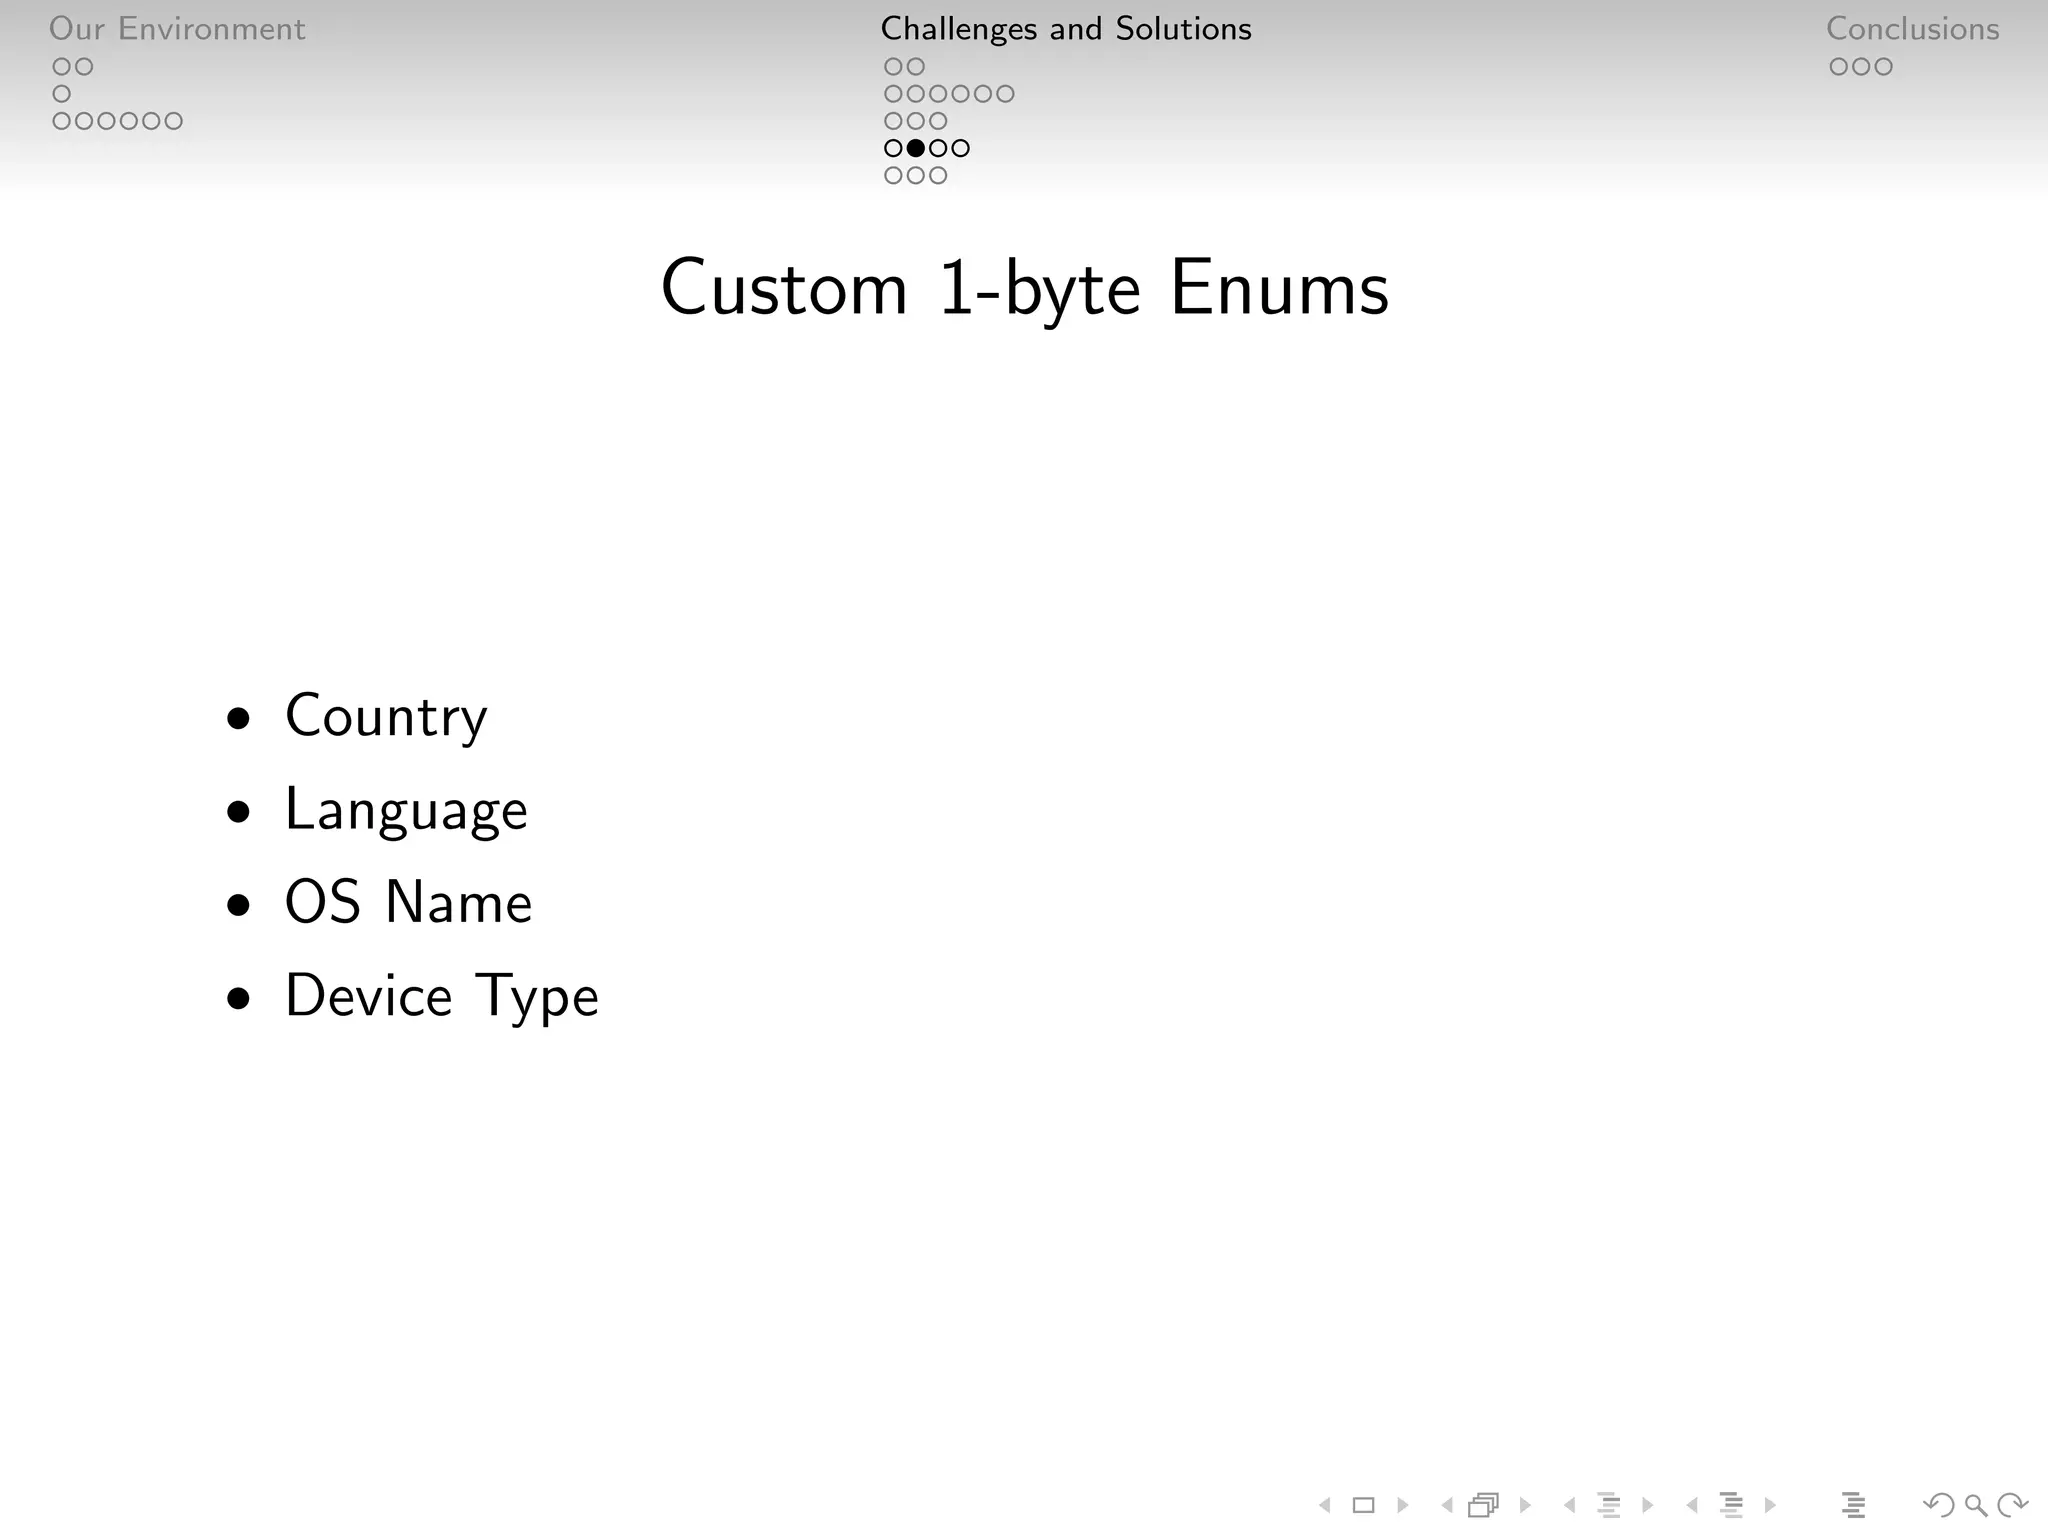The height and width of the screenshot is (1536, 2048).
Task: Click the presentation outline icon before the undo arrow
Action: click(1853, 1505)
